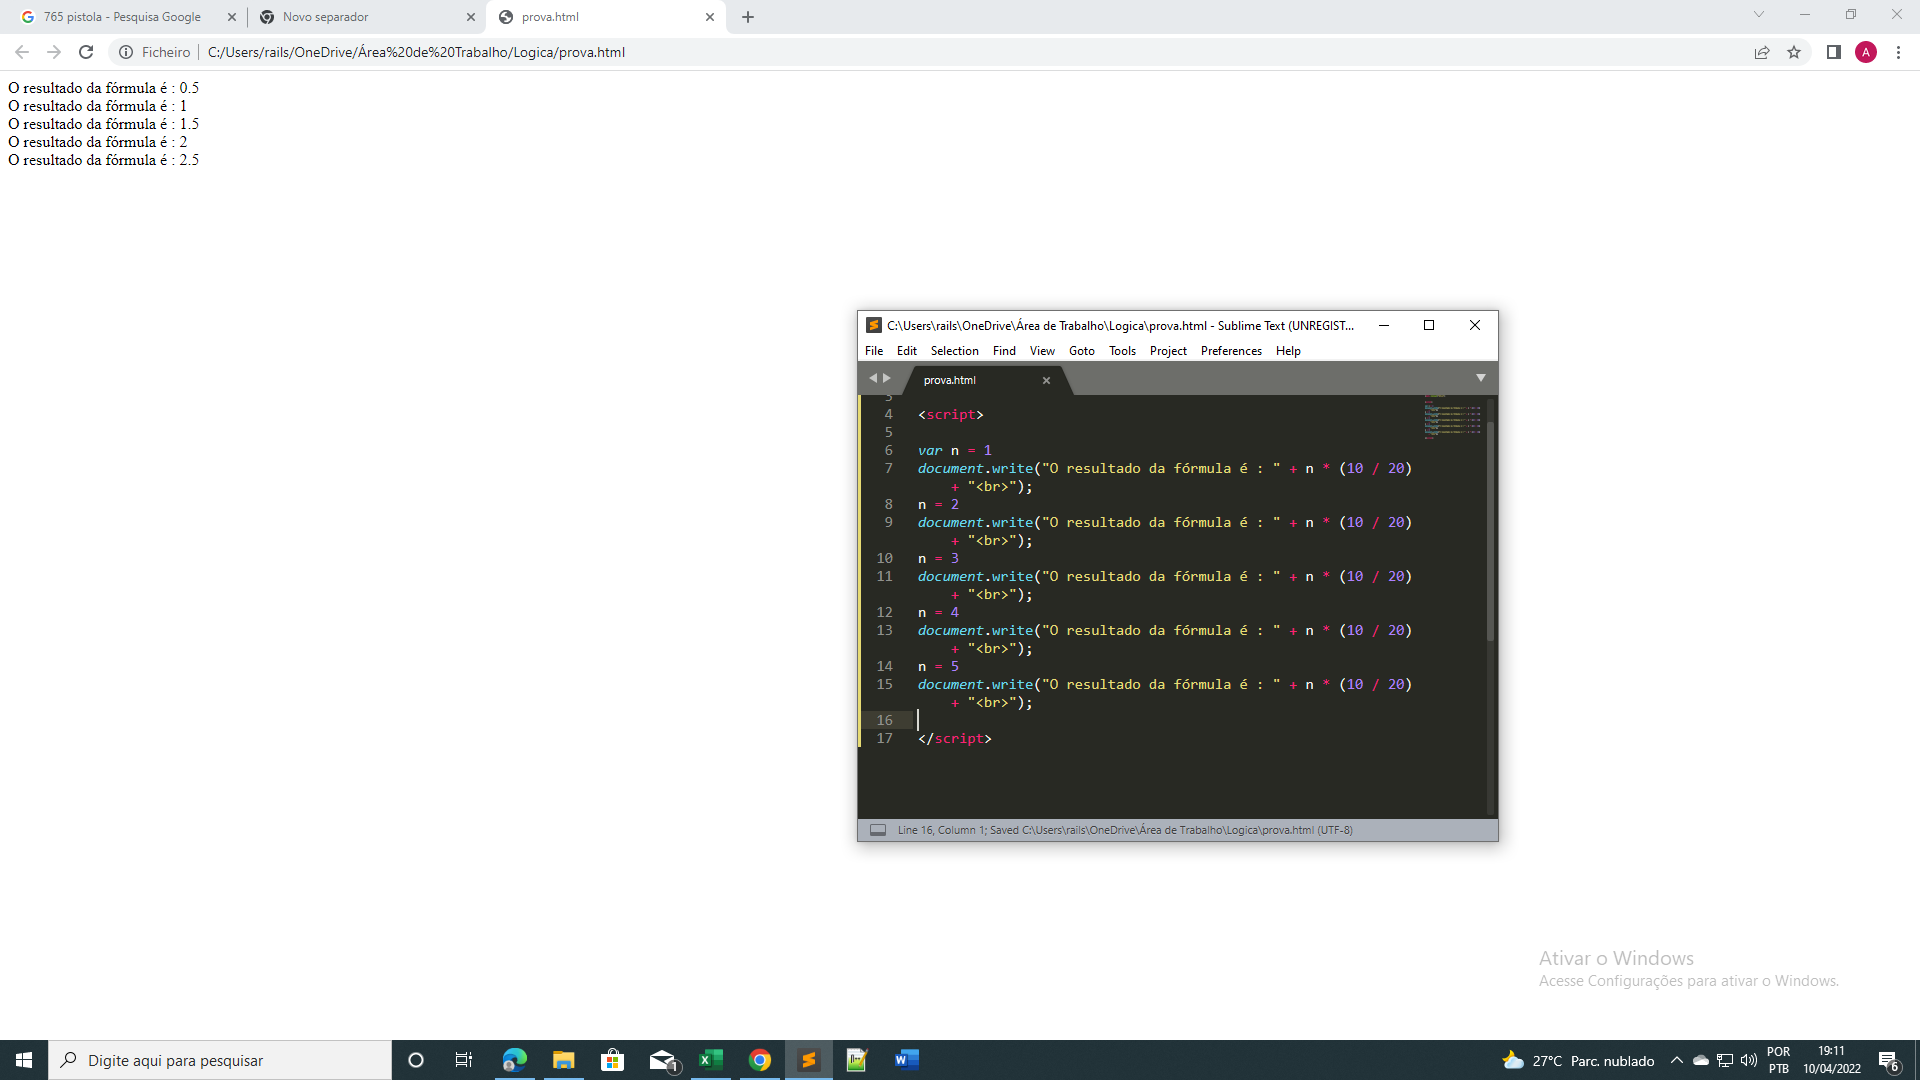Screen dimensions: 1920x1080
Task: Close the prova.html Chrome tab
Action: click(710, 17)
